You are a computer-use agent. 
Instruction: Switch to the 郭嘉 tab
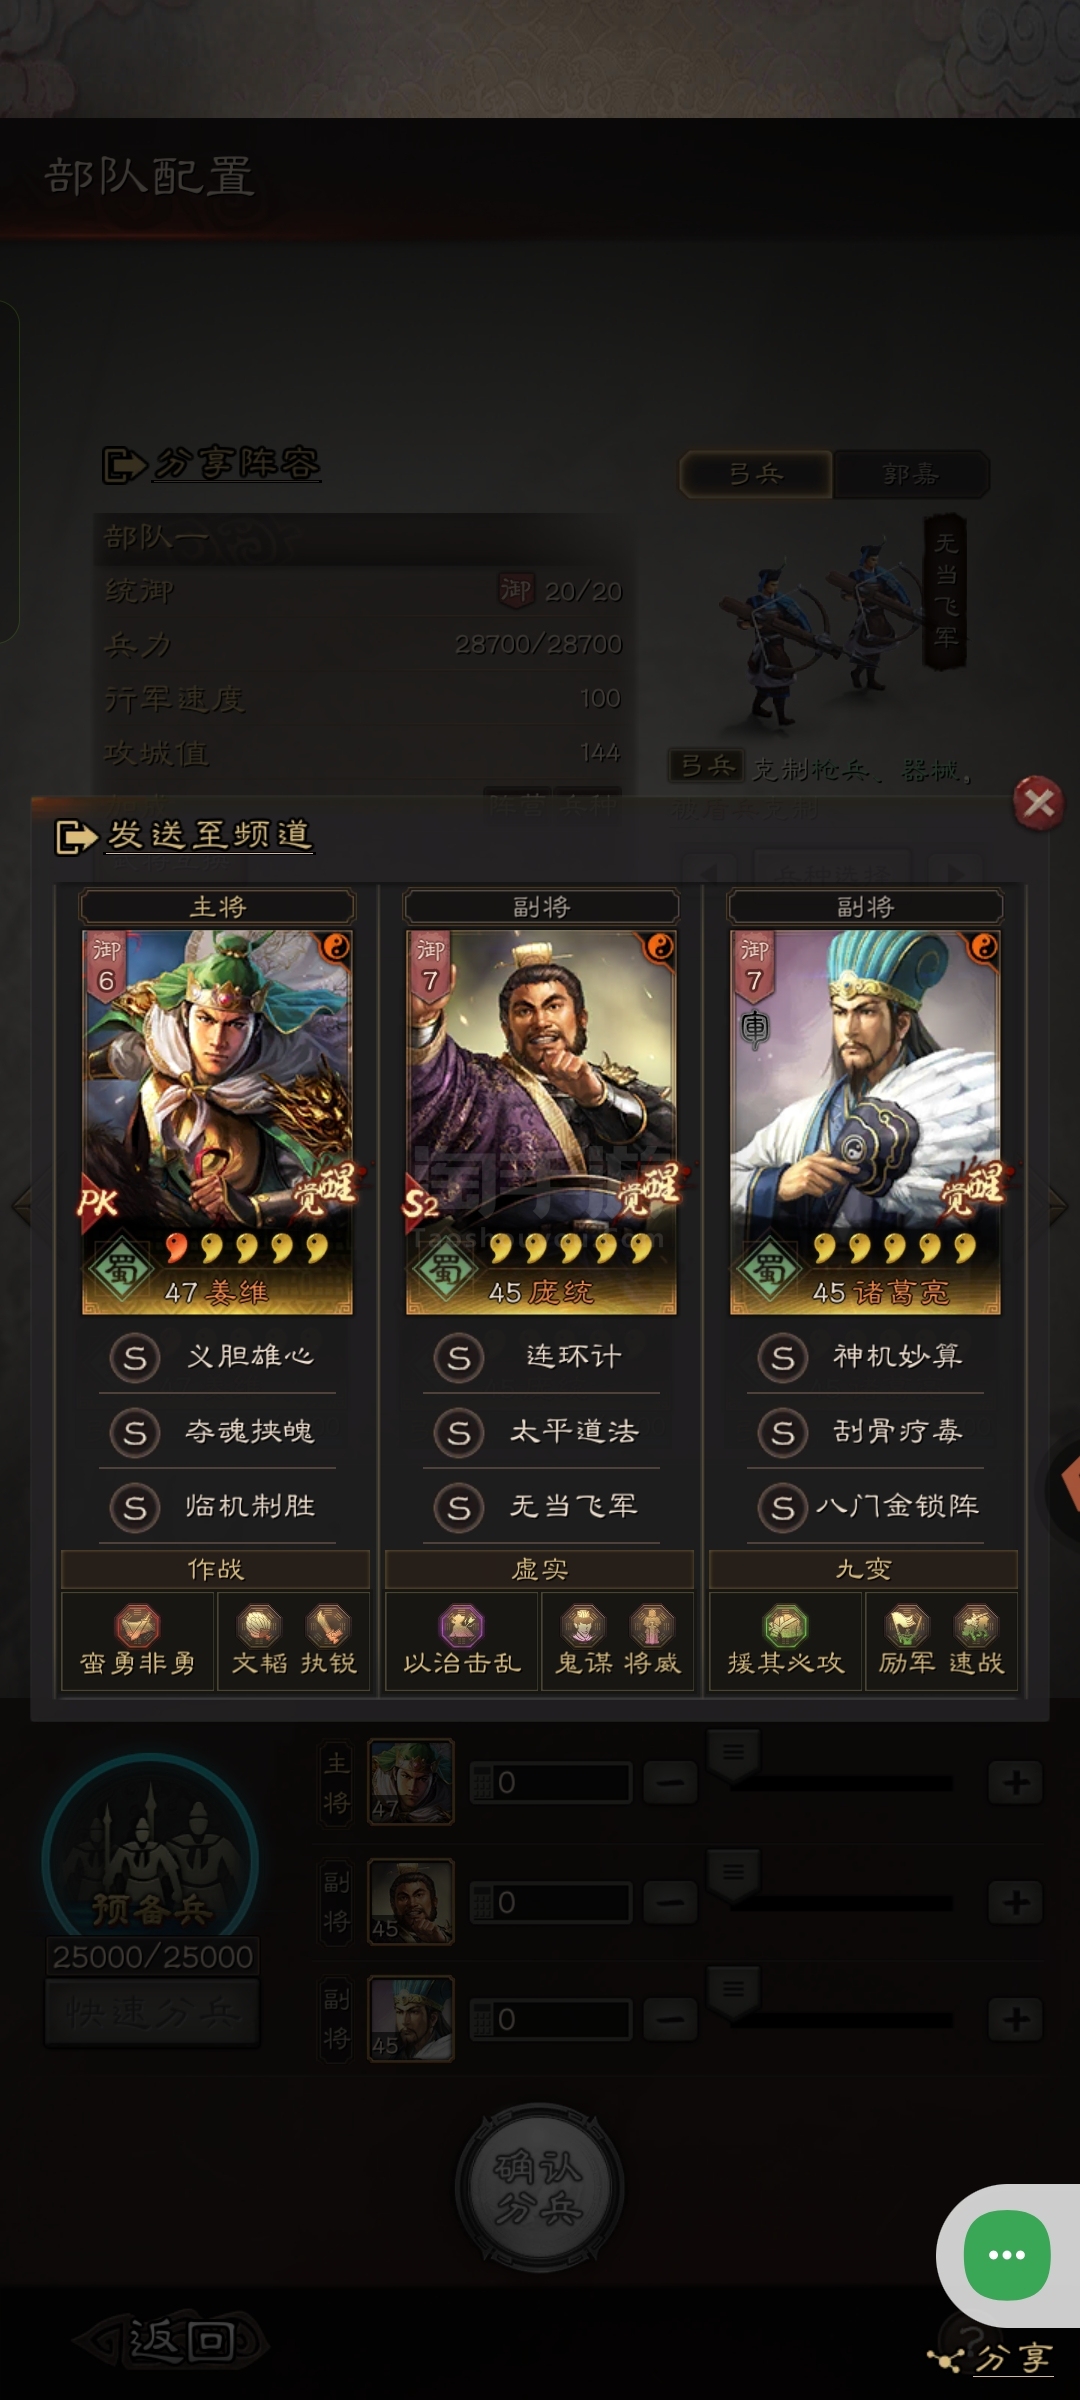tap(910, 474)
